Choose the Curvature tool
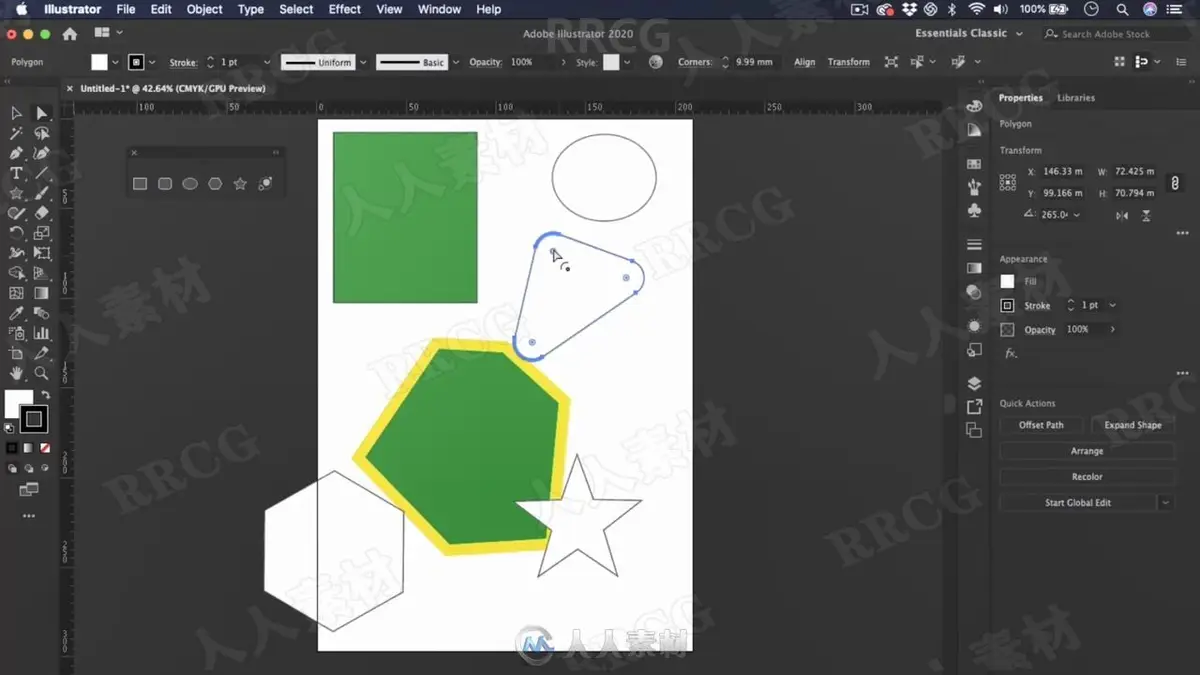The width and height of the screenshot is (1200, 675). pyautogui.click(x=41, y=153)
